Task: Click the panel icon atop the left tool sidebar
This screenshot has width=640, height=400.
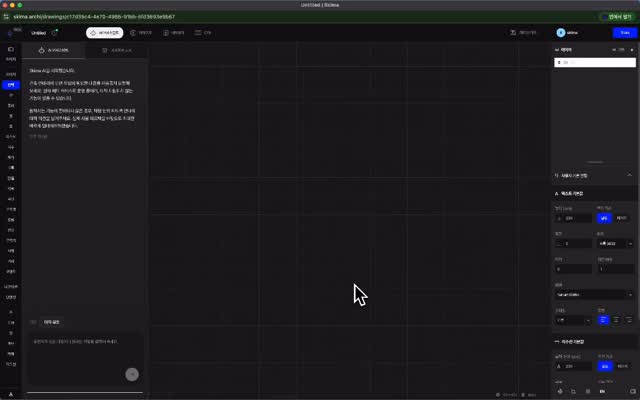Action: click(11, 49)
